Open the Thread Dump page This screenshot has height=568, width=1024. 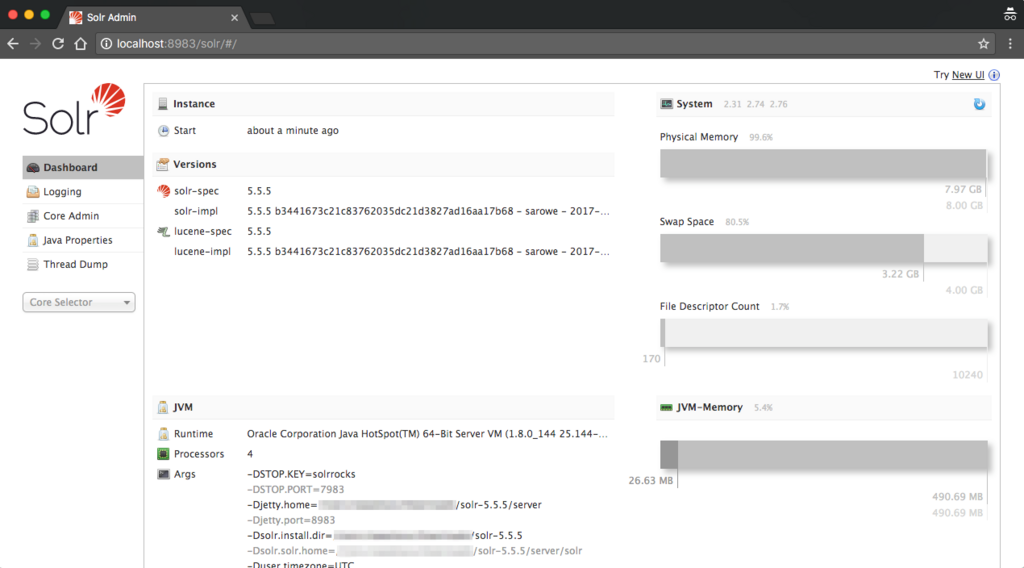83,264
